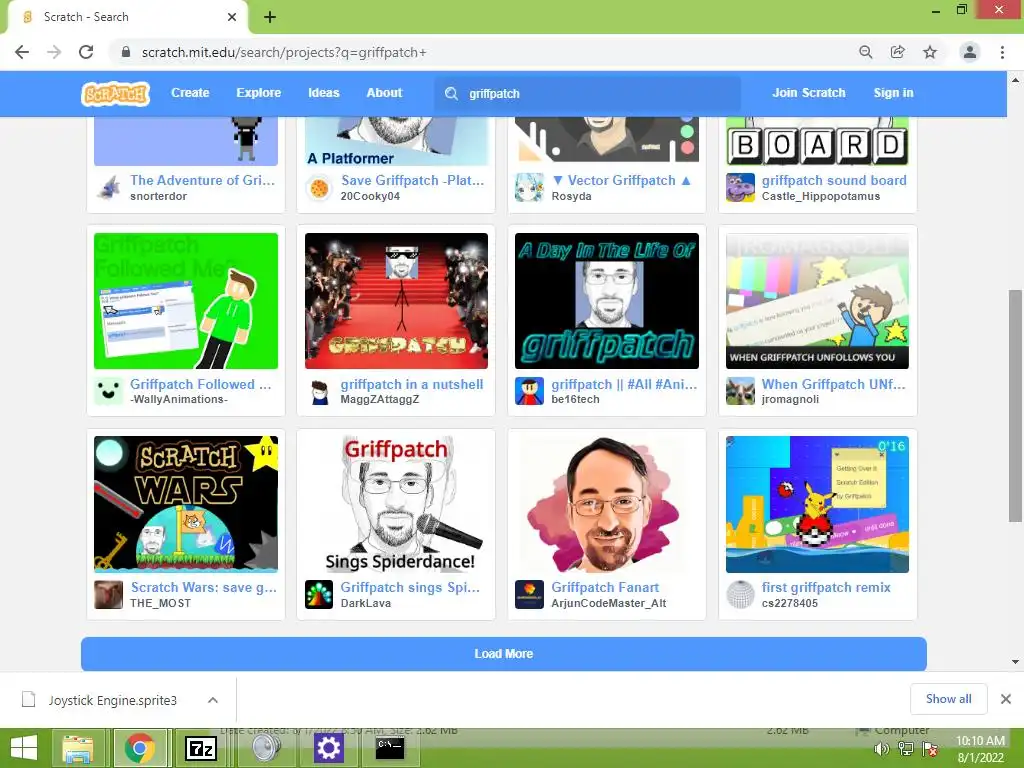Open Griffpatch Fanart project title link
Viewport: 1024px width, 768px height.
coord(605,587)
